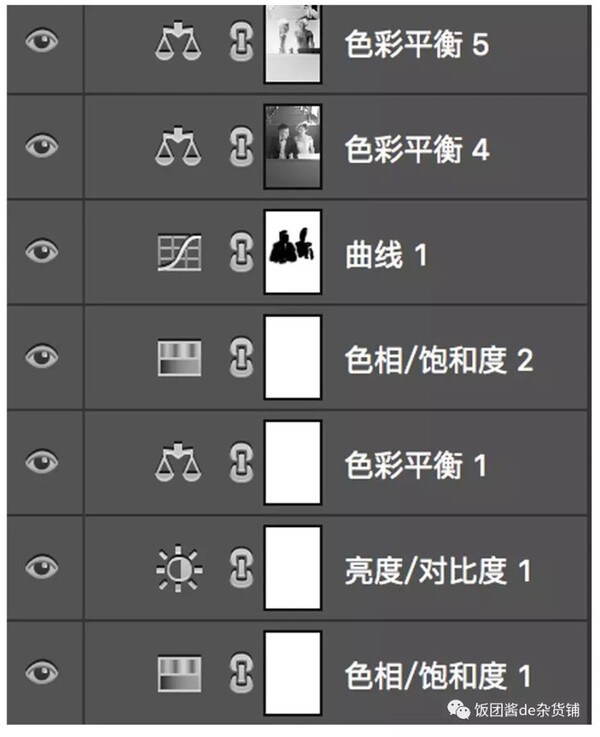
Task: Toggle the eye on 色相/饱和度 1
Action: [42, 672]
